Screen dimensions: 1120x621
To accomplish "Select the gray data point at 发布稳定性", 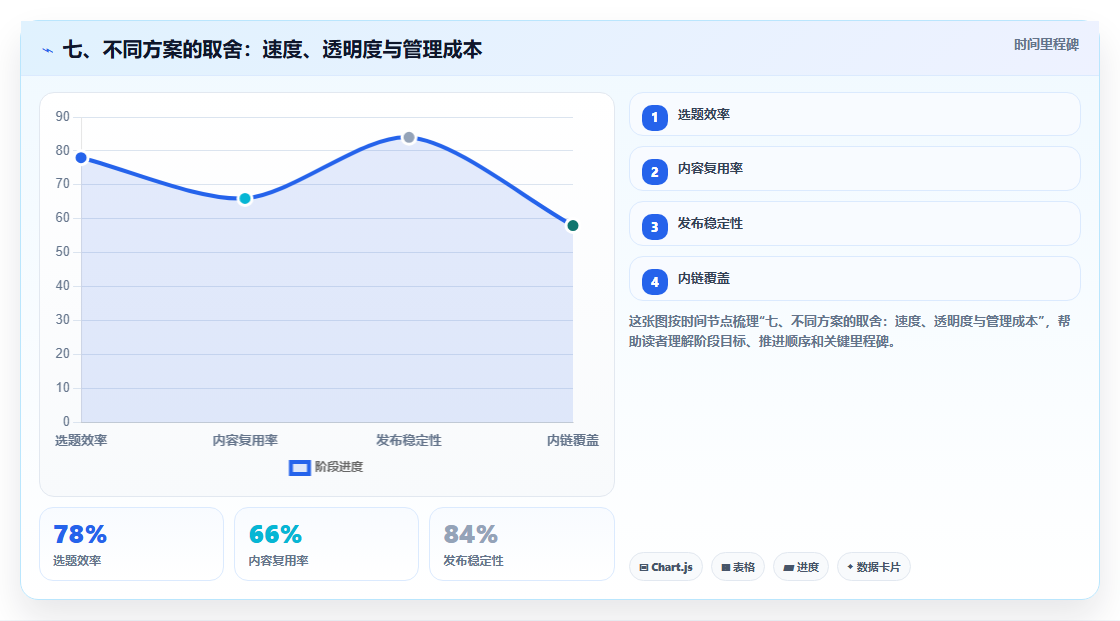I will coord(409,137).
